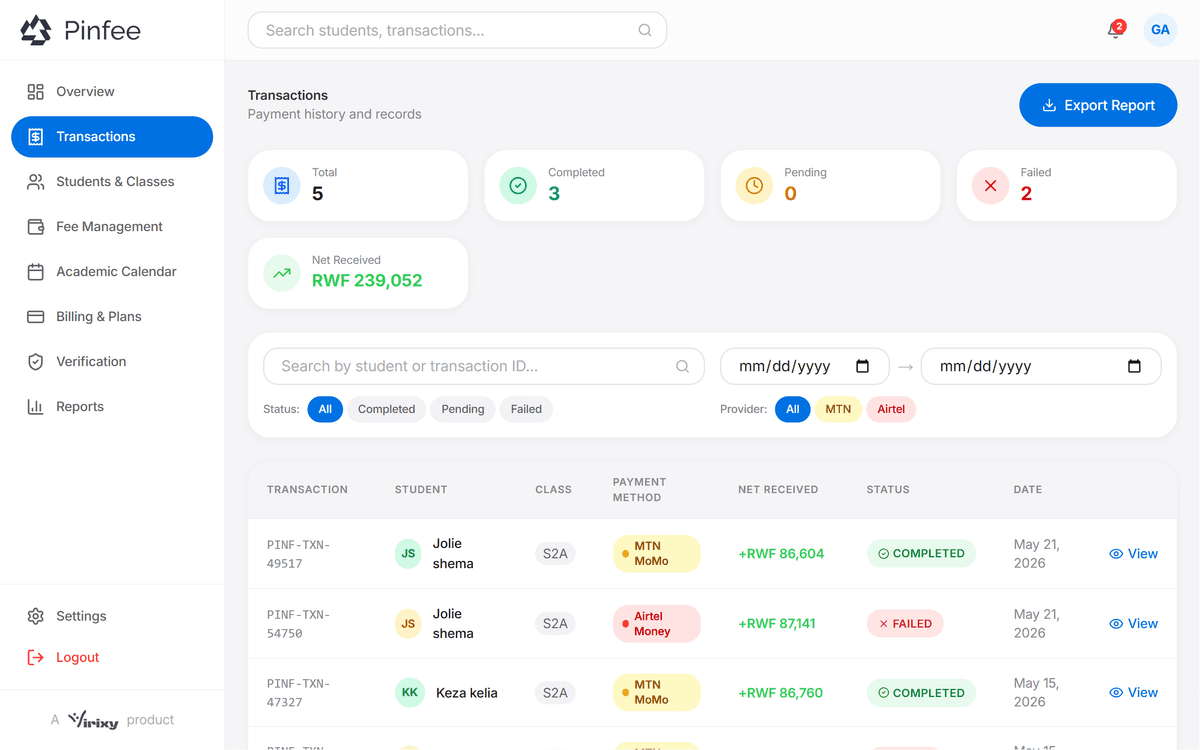This screenshot has width=1200, height=750.
Task: Click the Failed card X icon
Action: [x=990, y=185]
